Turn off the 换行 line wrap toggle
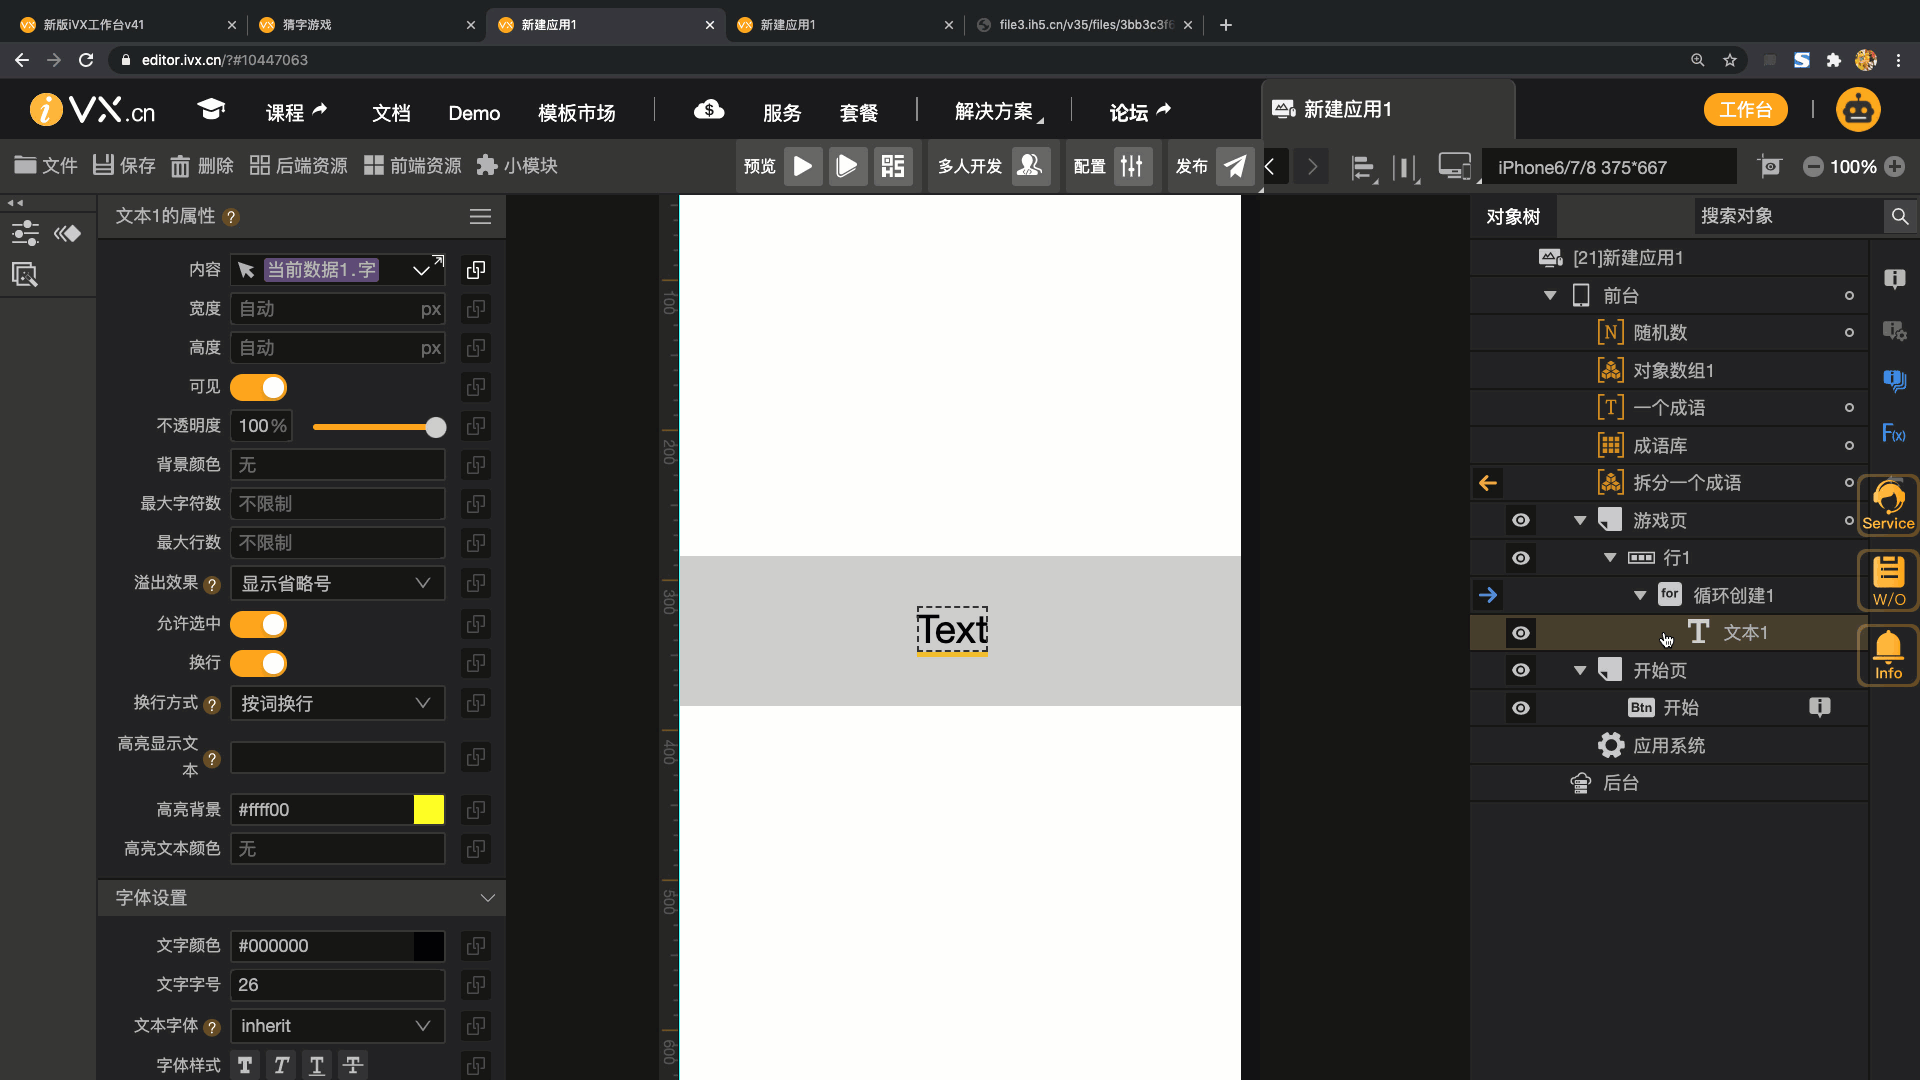The width and height of the screenshot is (1920, 1080). tap(259, 663)
